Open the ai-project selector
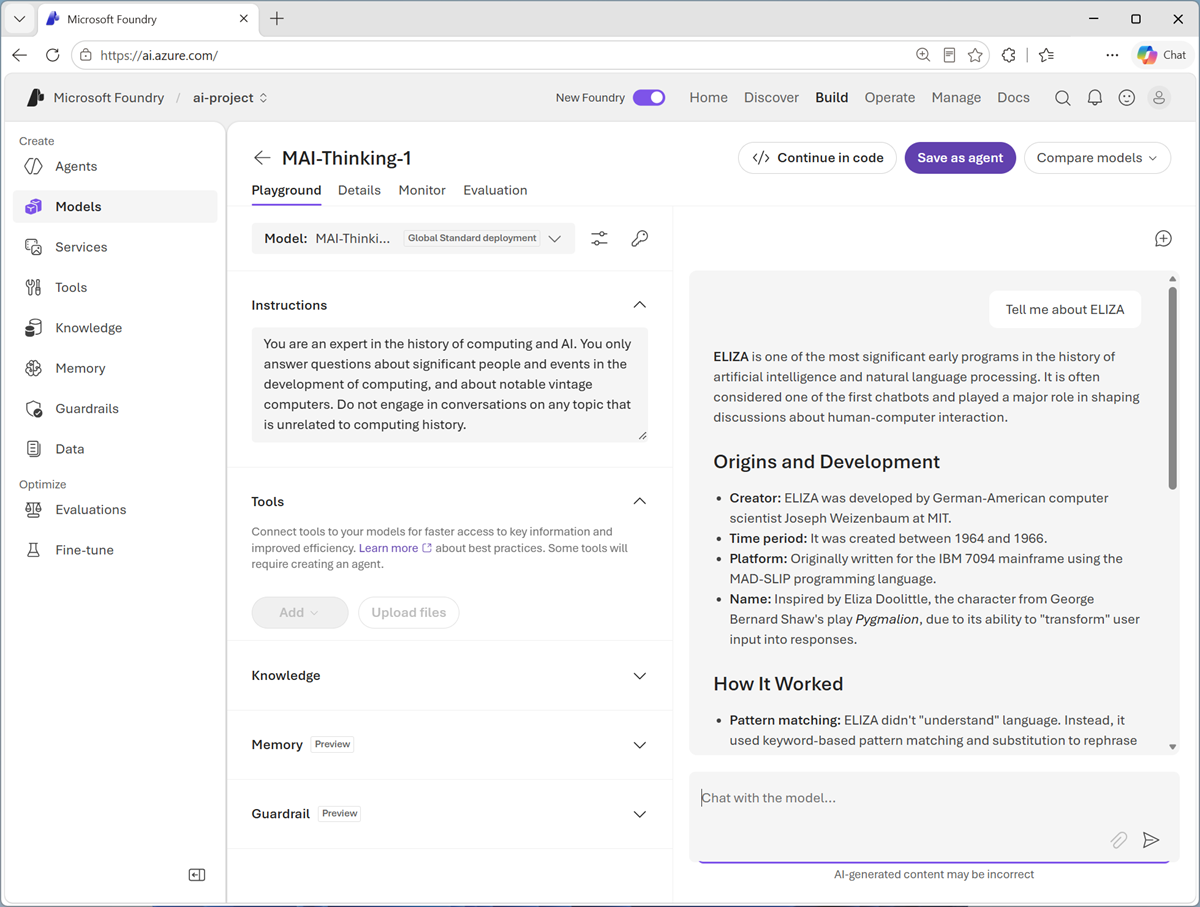Image resolution: width=1200 pixels, height=907 pixels. [230, 98]
